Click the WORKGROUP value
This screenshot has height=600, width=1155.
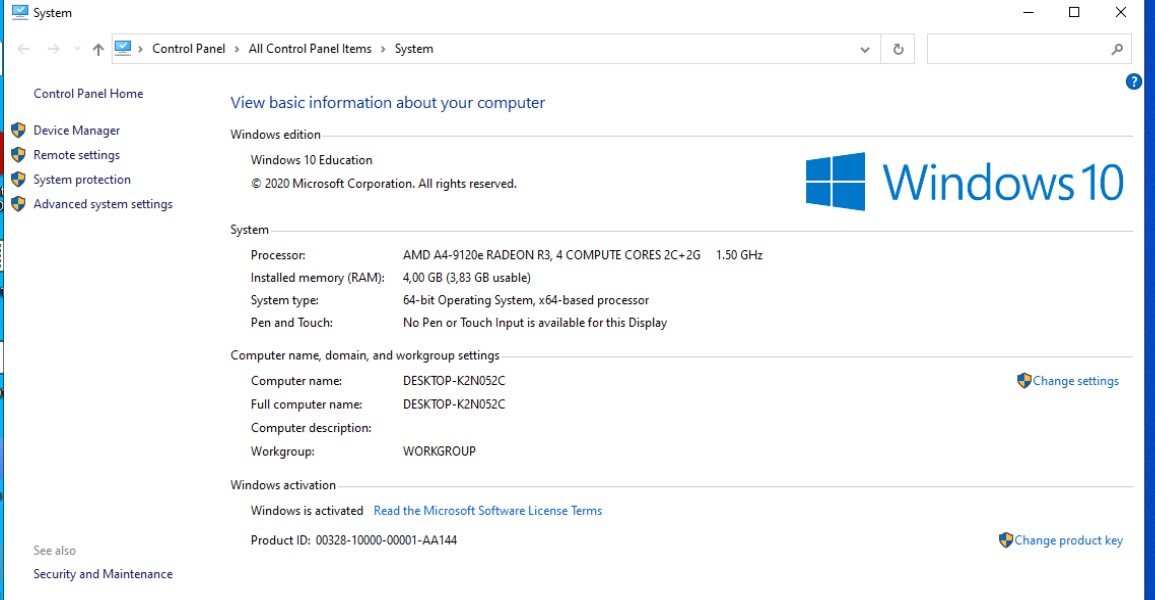point(439,451)
